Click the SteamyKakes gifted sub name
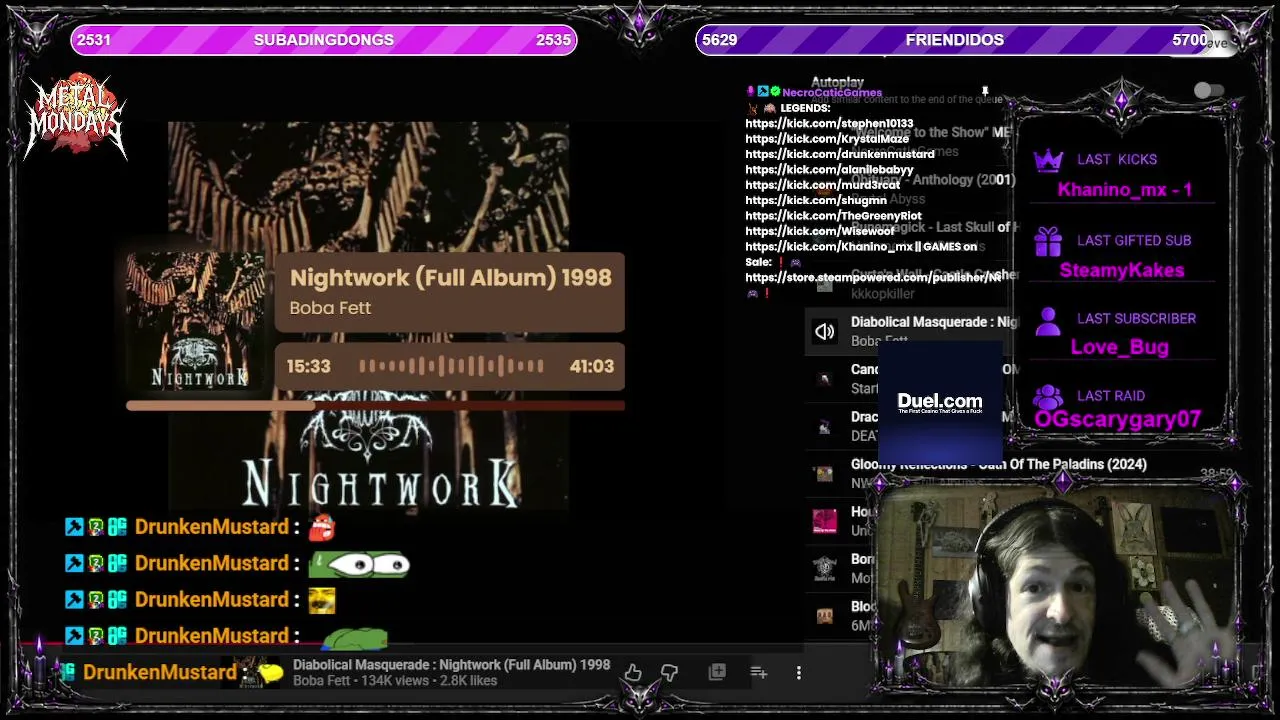 1122,270
